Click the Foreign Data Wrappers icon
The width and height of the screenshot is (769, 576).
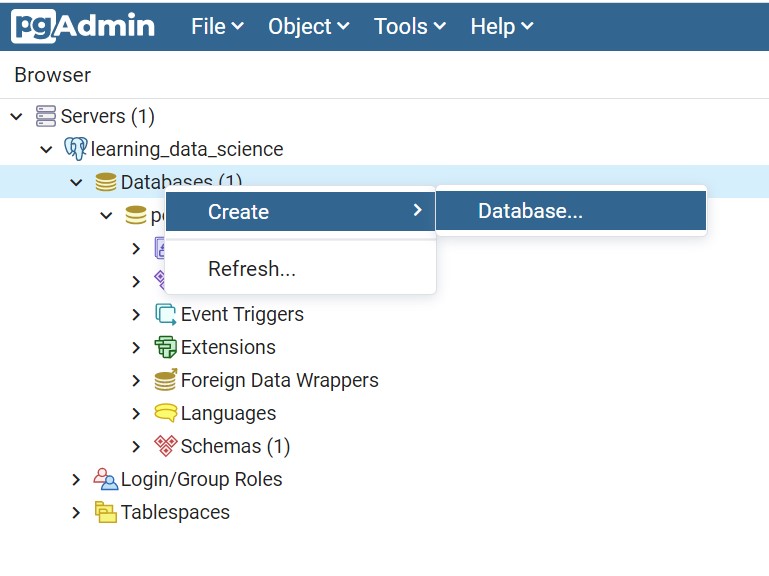click(x=166, y=380)
